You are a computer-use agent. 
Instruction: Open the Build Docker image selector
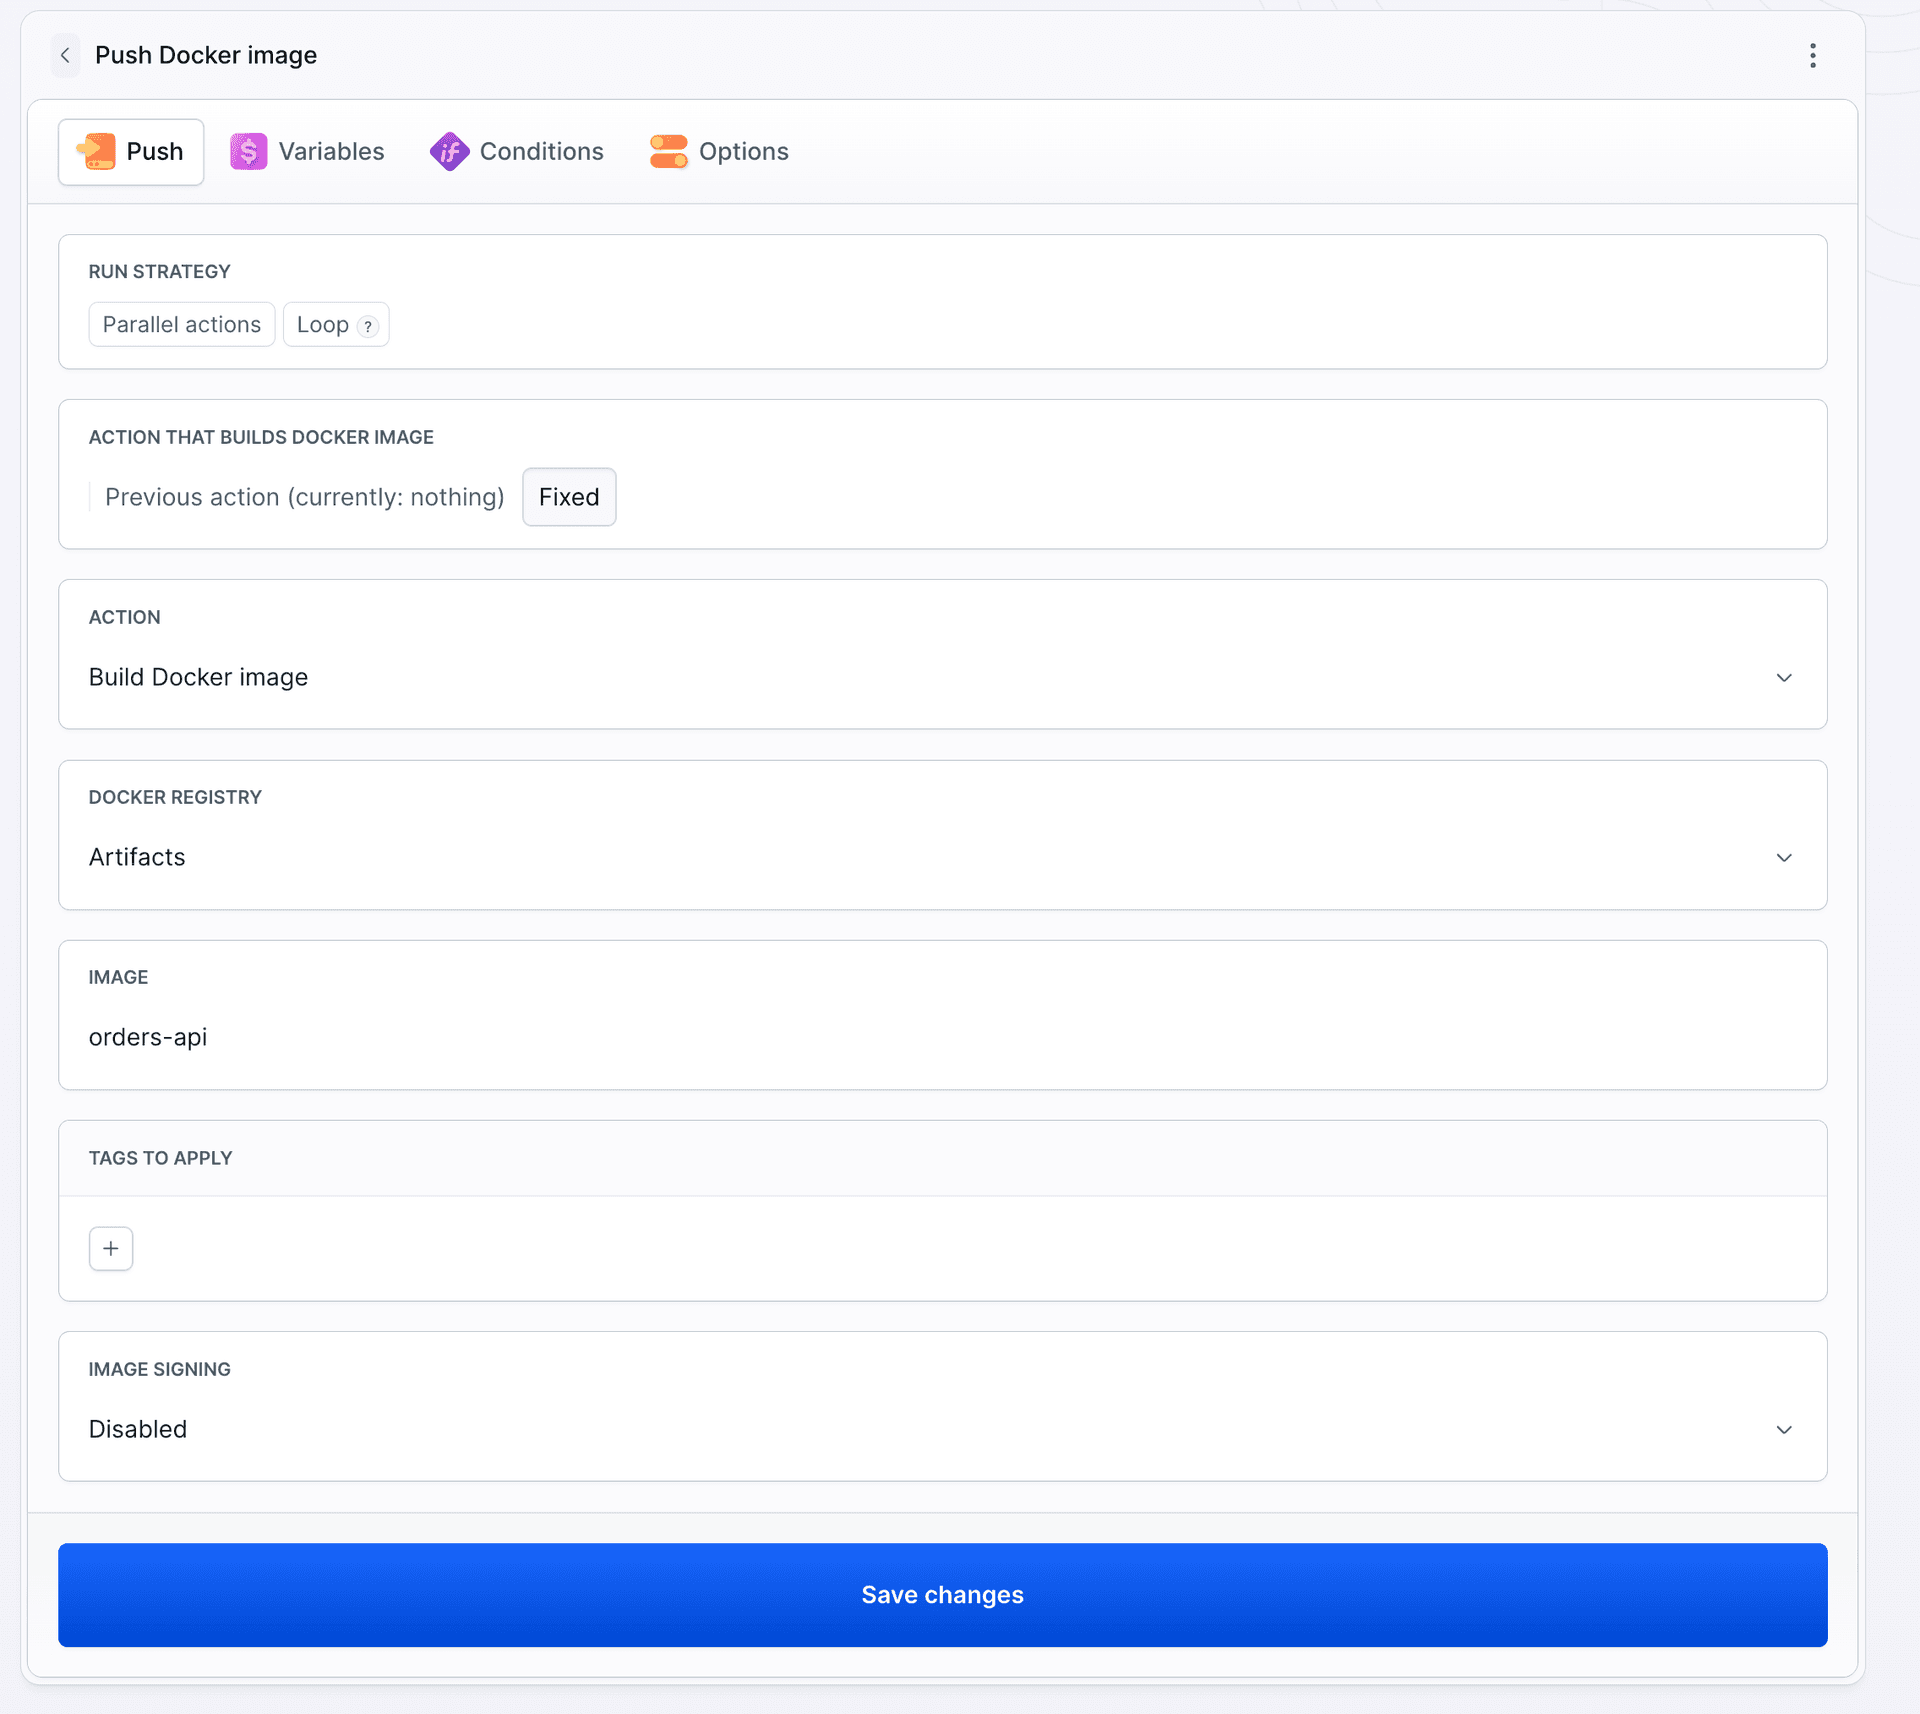pyautogui.click(x=942, y=678)
